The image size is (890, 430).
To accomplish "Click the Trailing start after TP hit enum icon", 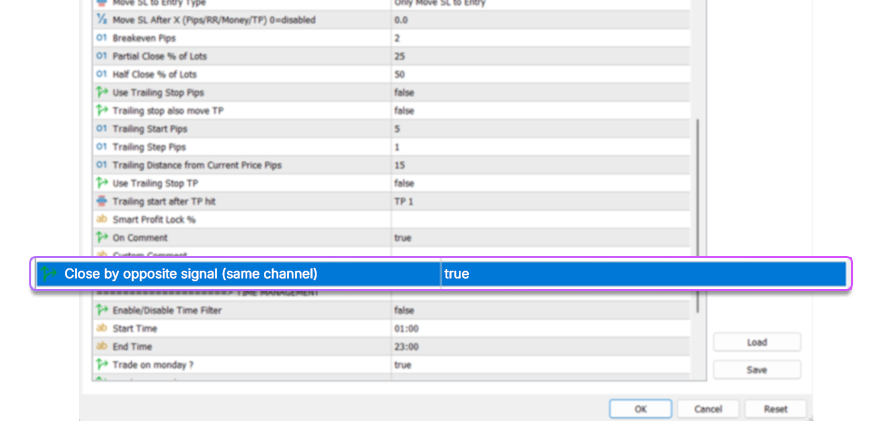I will coord(101,201).
